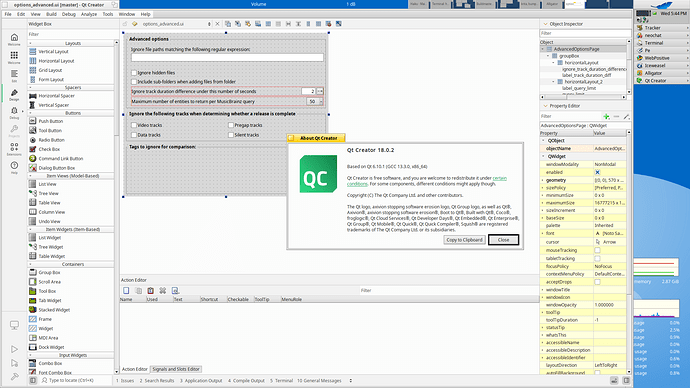Collapse the Containers section in Widget Box
The image size is (690, 388).
30,264
